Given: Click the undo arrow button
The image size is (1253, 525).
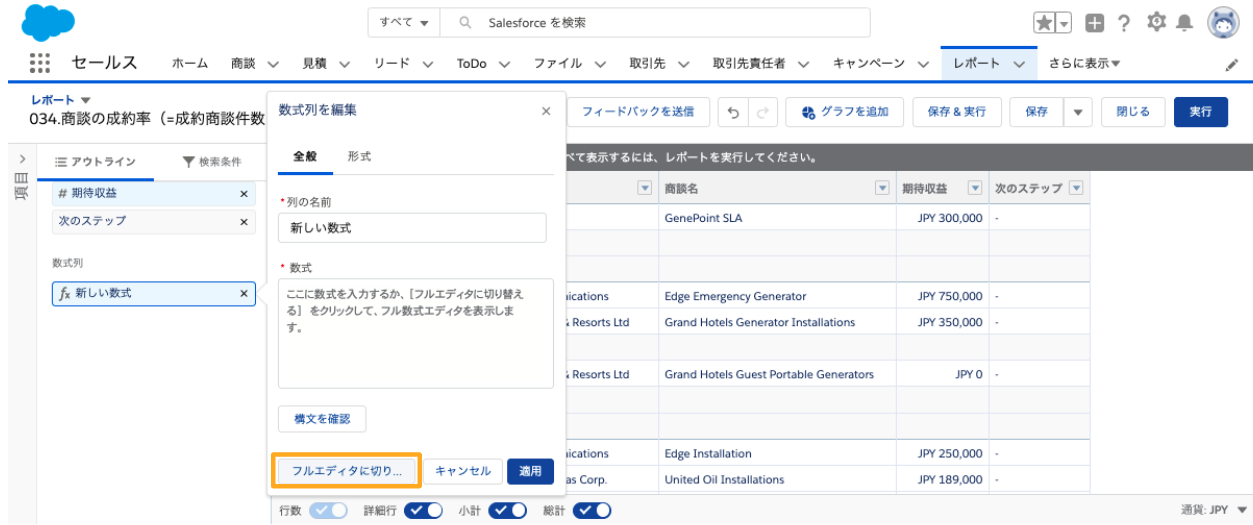Looking at the screenshot, I should 733,112.
